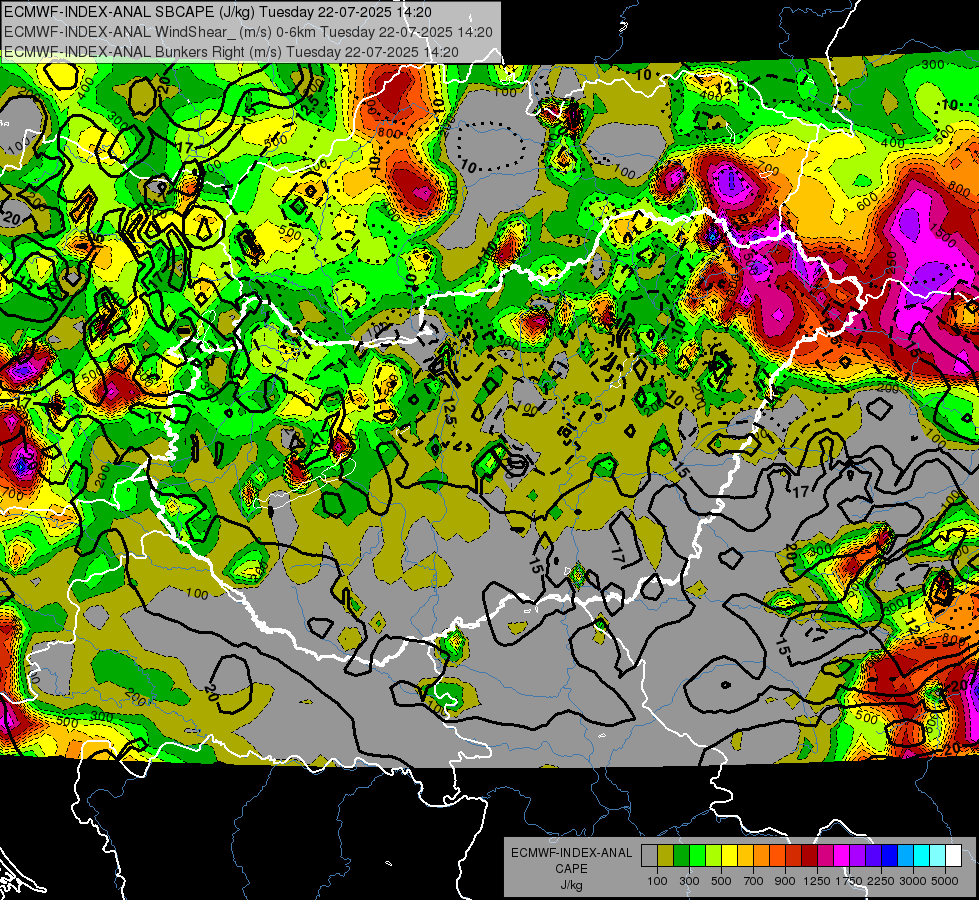The width and height of the screenshot is (979, 900).
Task: Click the legend scale label 900
Action: 785,881
